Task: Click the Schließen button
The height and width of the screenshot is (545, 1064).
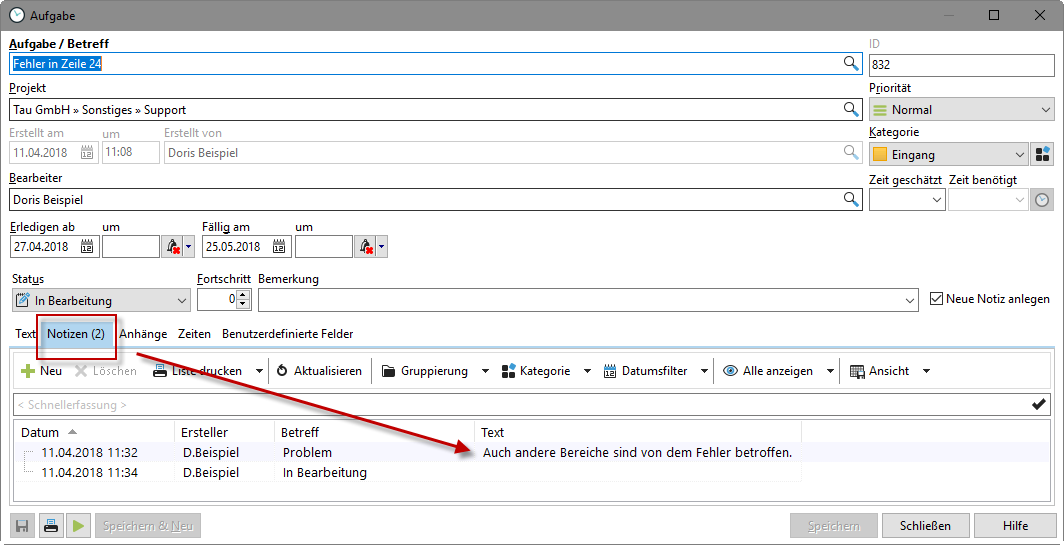Action: [926, 526]
